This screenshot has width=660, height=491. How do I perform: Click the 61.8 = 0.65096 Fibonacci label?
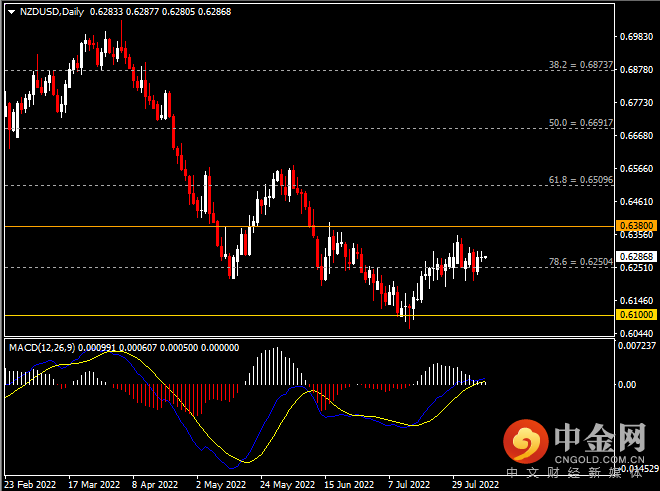coord(580,180)
